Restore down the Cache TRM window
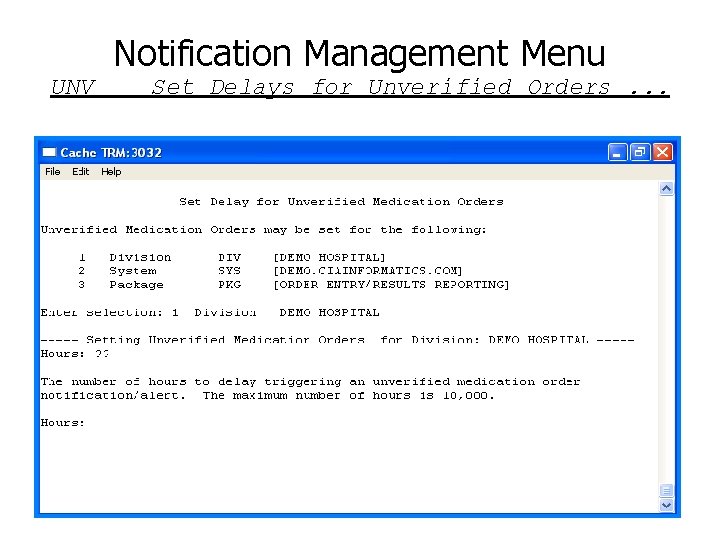This screenshot has height=540, width=720. 640,152
